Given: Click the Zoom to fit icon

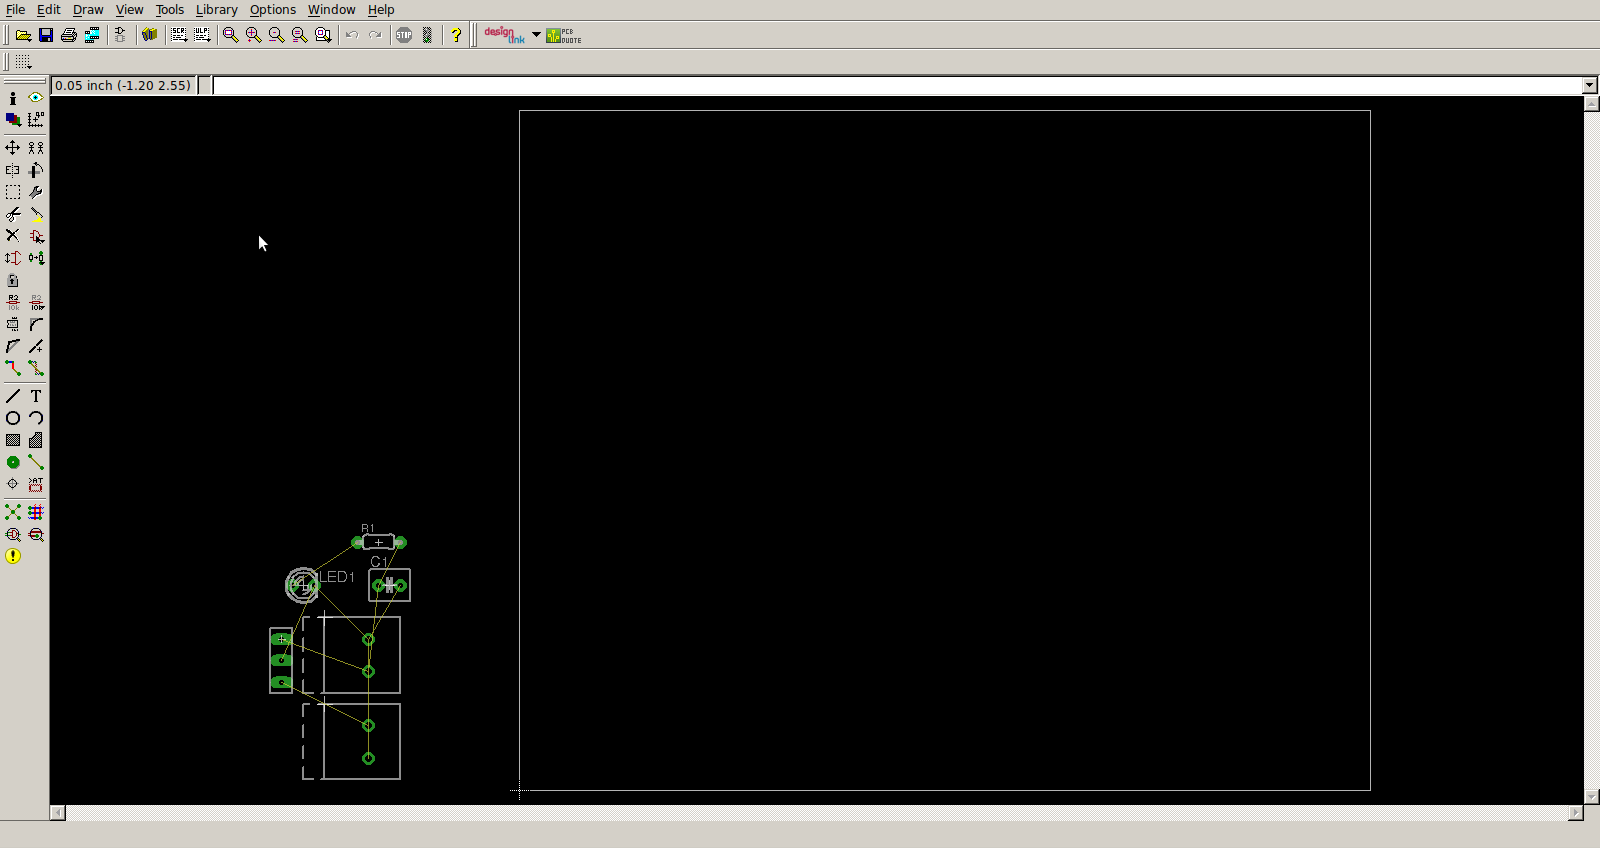Looking at the screenshot, I should click(231, 35).
